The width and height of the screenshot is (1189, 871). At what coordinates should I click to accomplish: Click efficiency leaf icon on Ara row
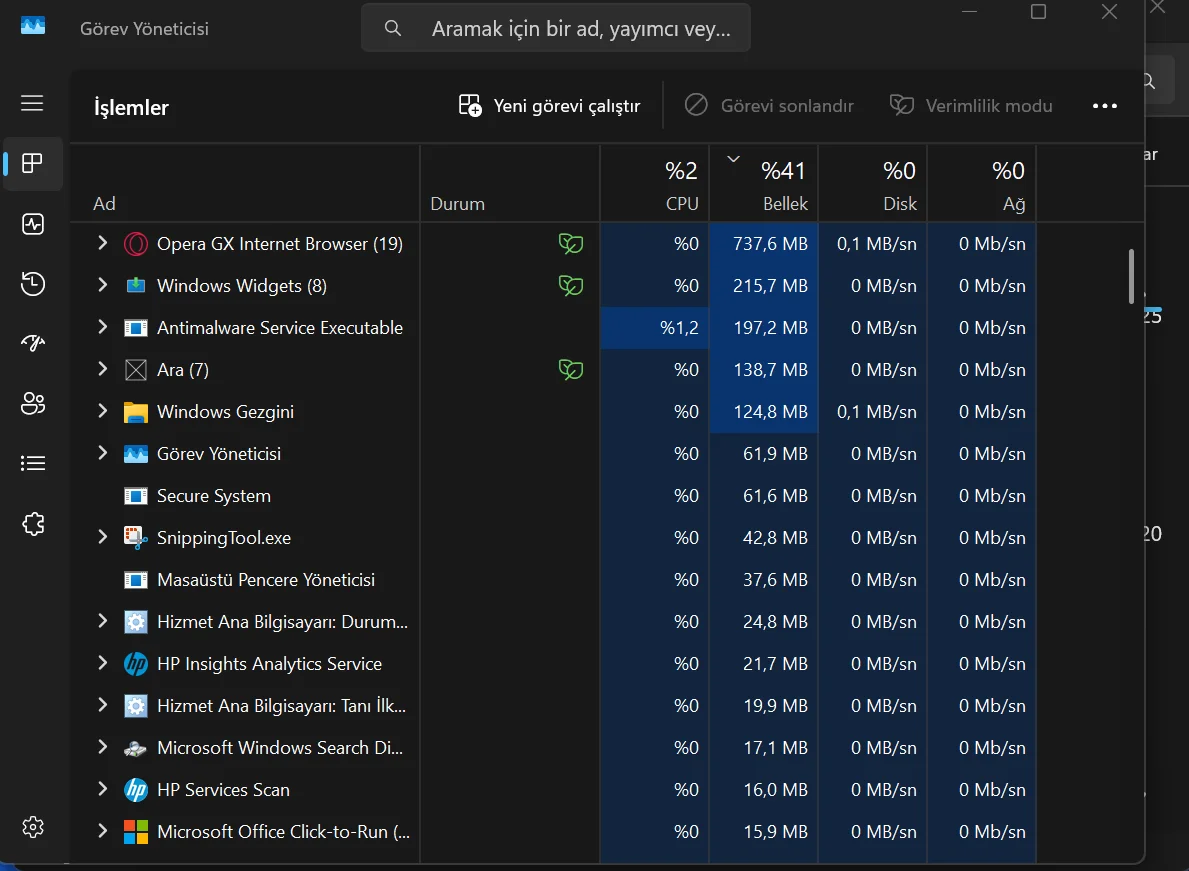[570, 370]
